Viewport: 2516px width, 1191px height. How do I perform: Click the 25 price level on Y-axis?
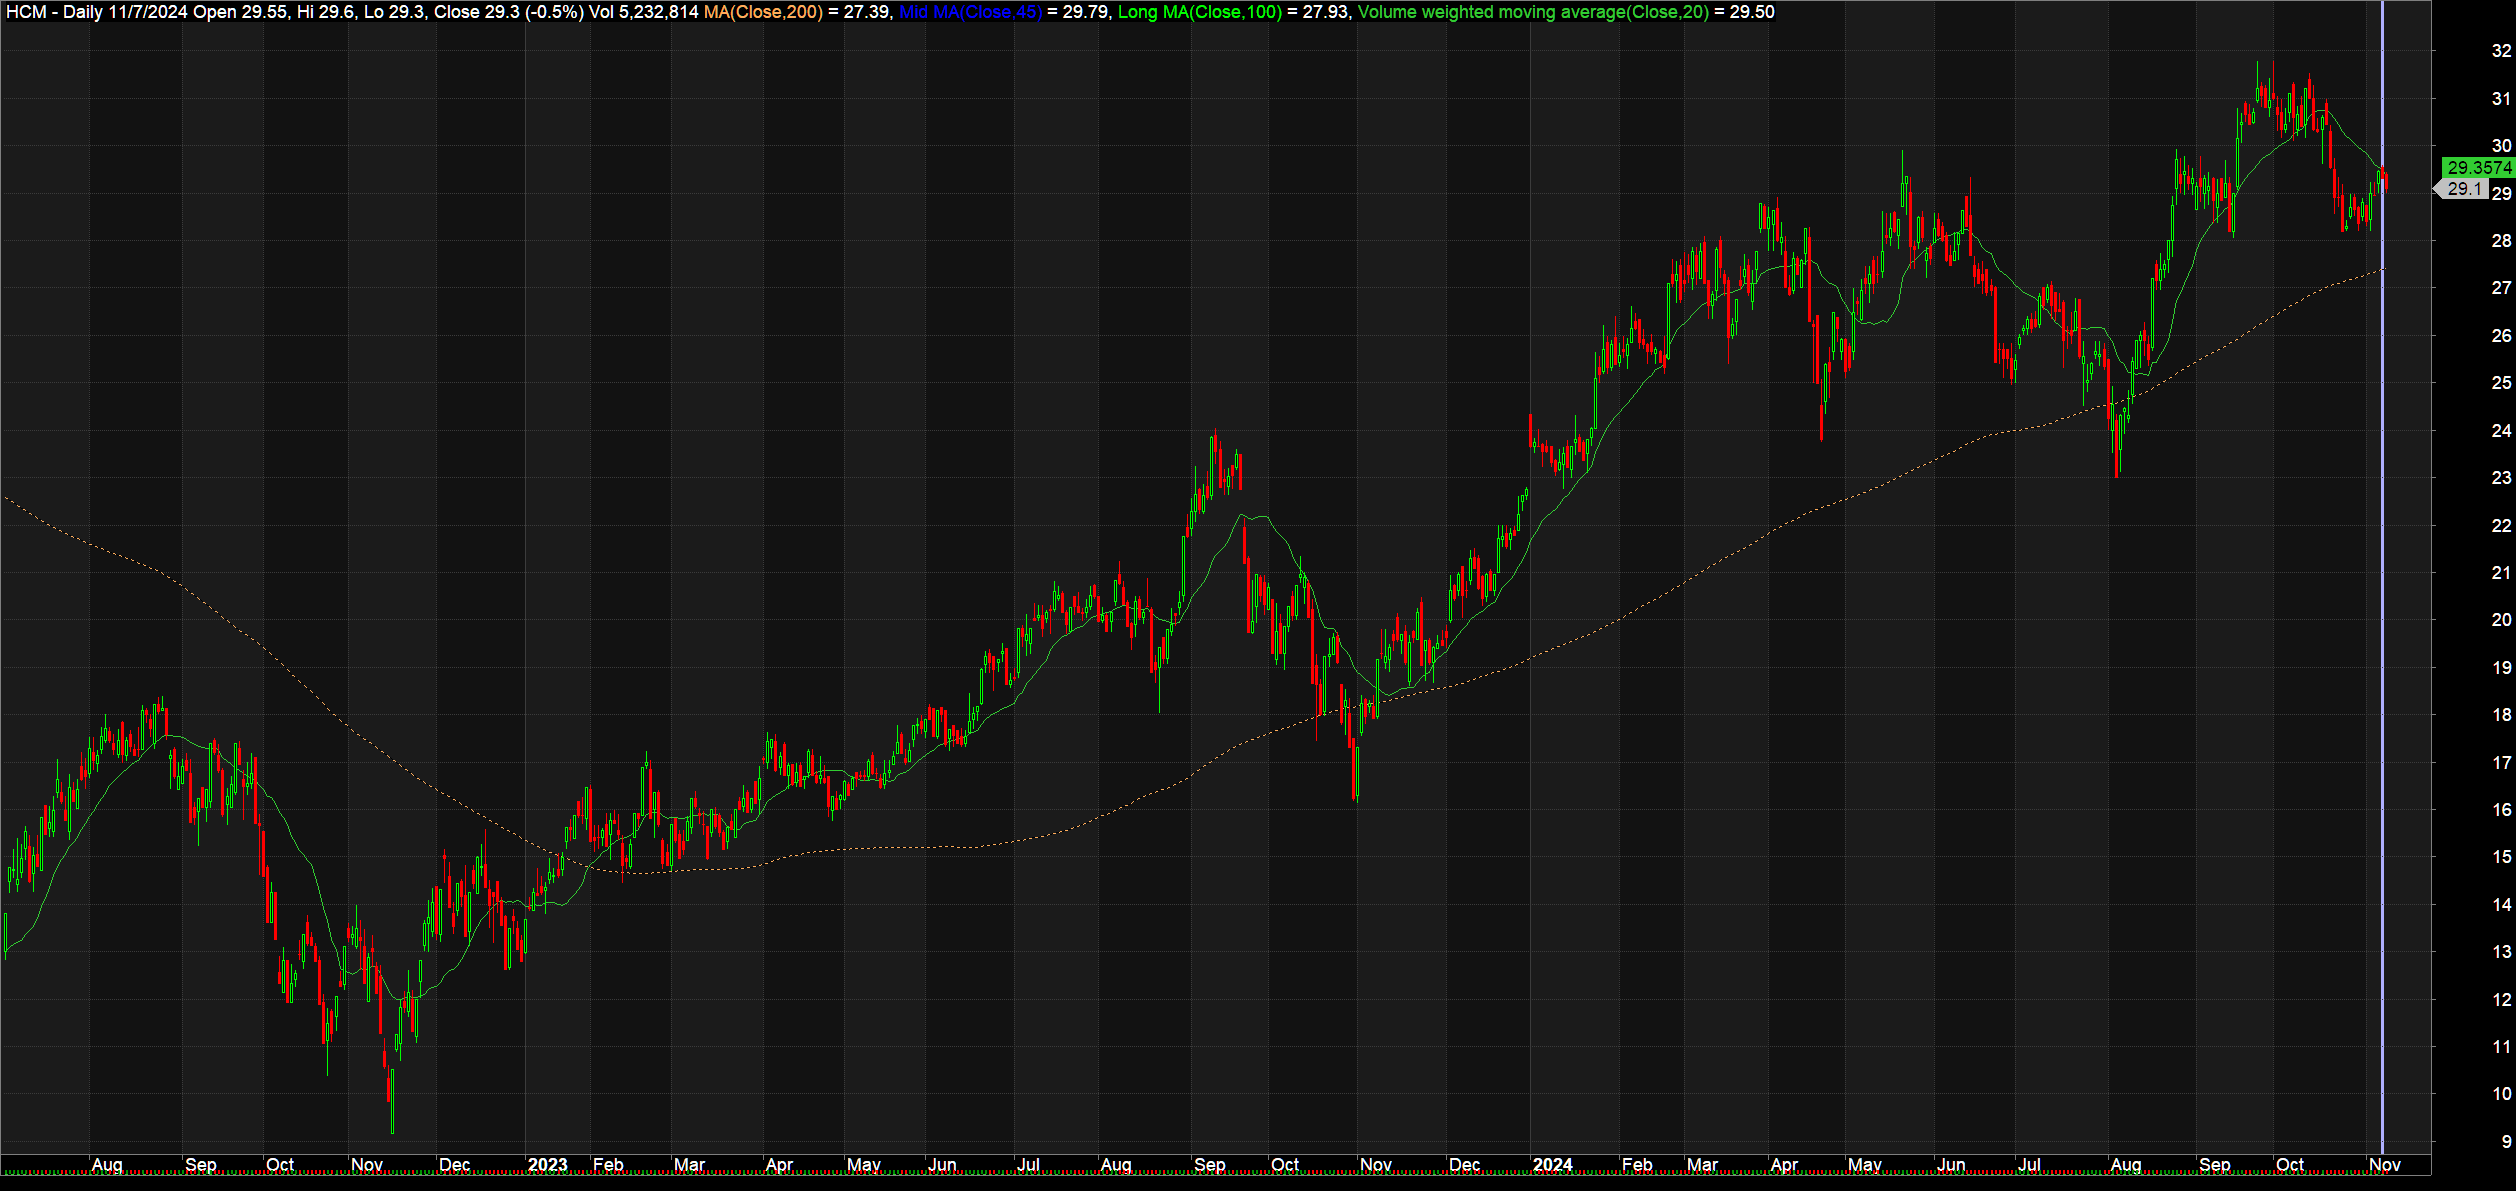coord(2500,383)
